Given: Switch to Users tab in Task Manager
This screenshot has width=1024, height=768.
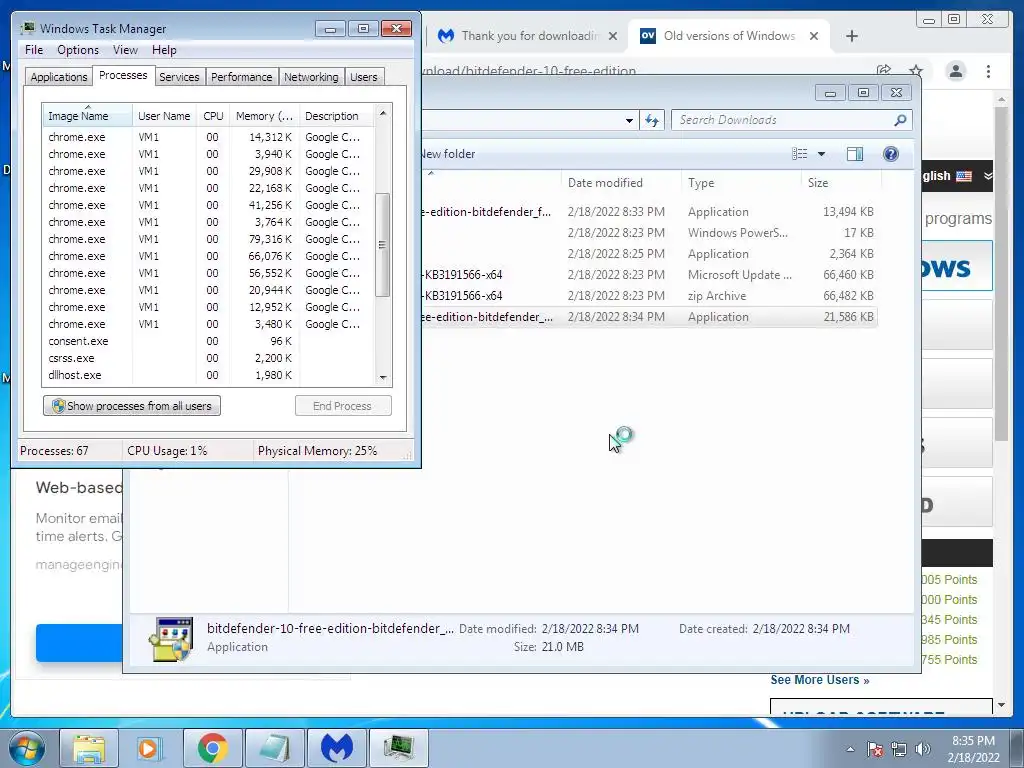Looking at the screenshot, I should click(364, 77).
